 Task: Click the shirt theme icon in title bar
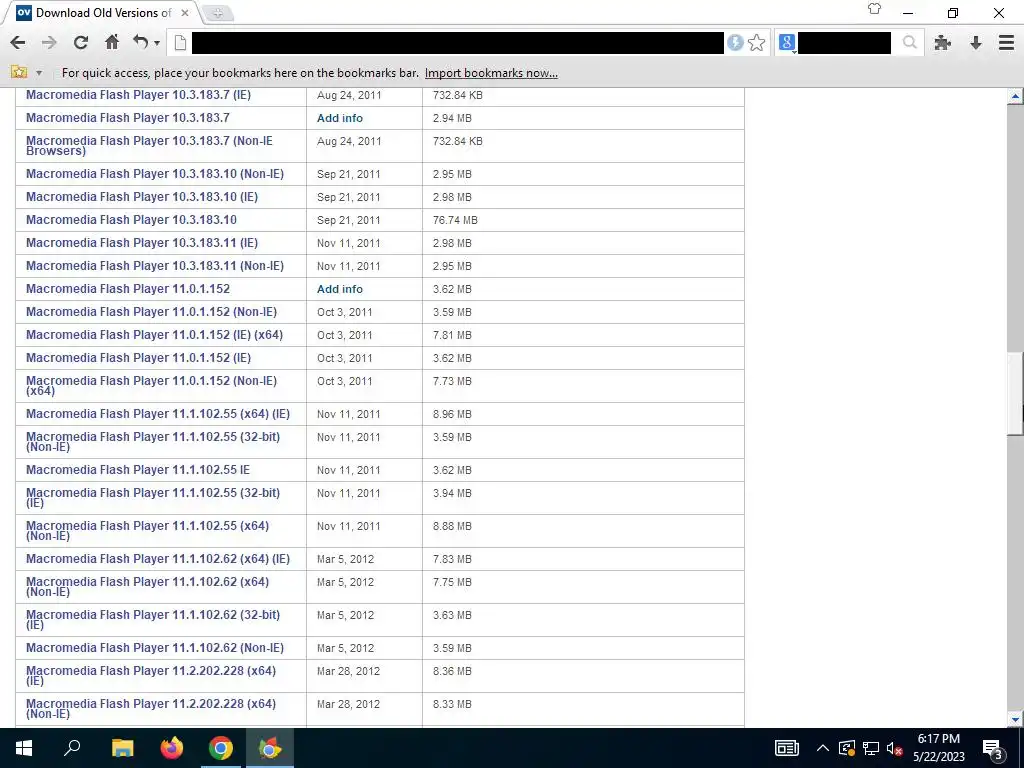[874, 9]
